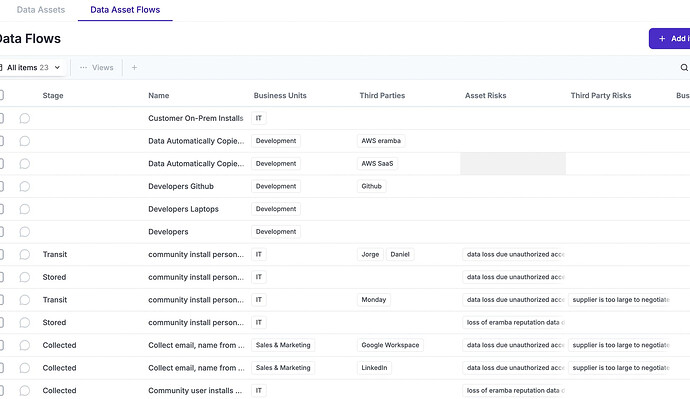Click the AWS eramba third party tag

coord(381,141)
